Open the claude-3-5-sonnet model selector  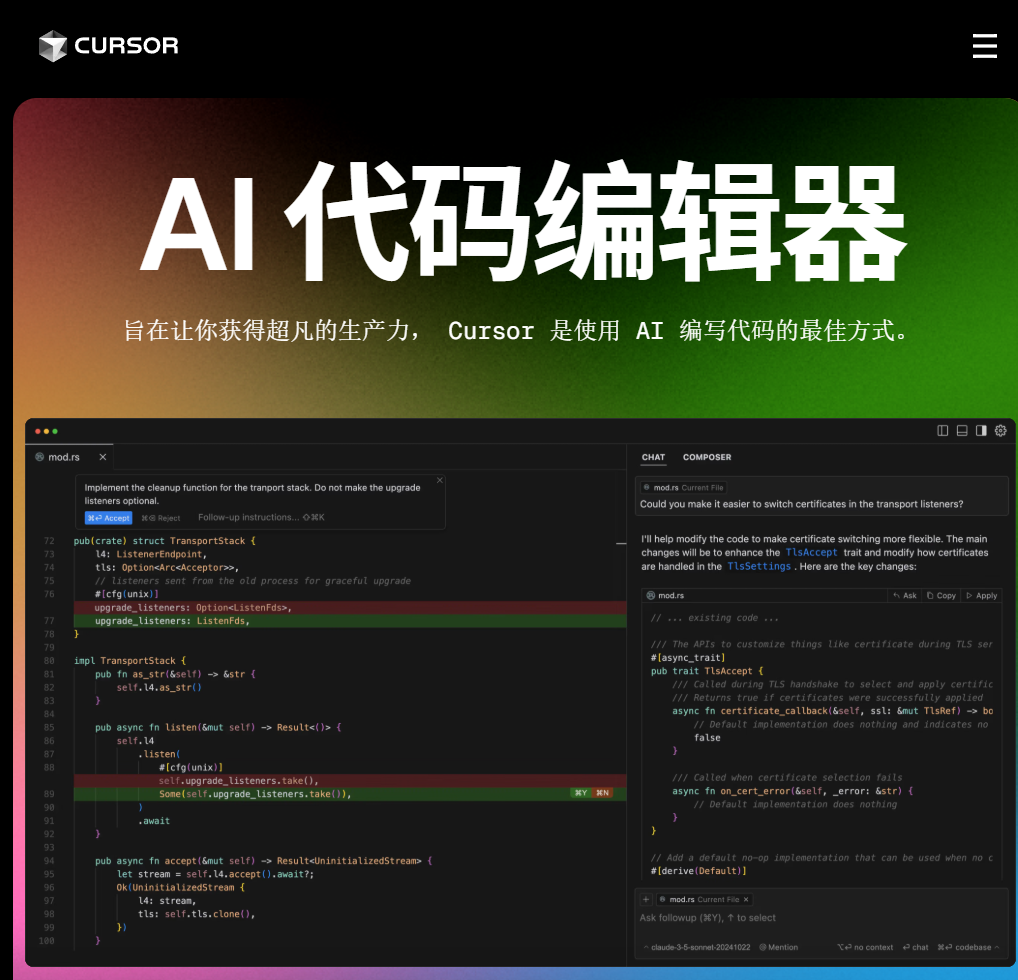(697, 948)
